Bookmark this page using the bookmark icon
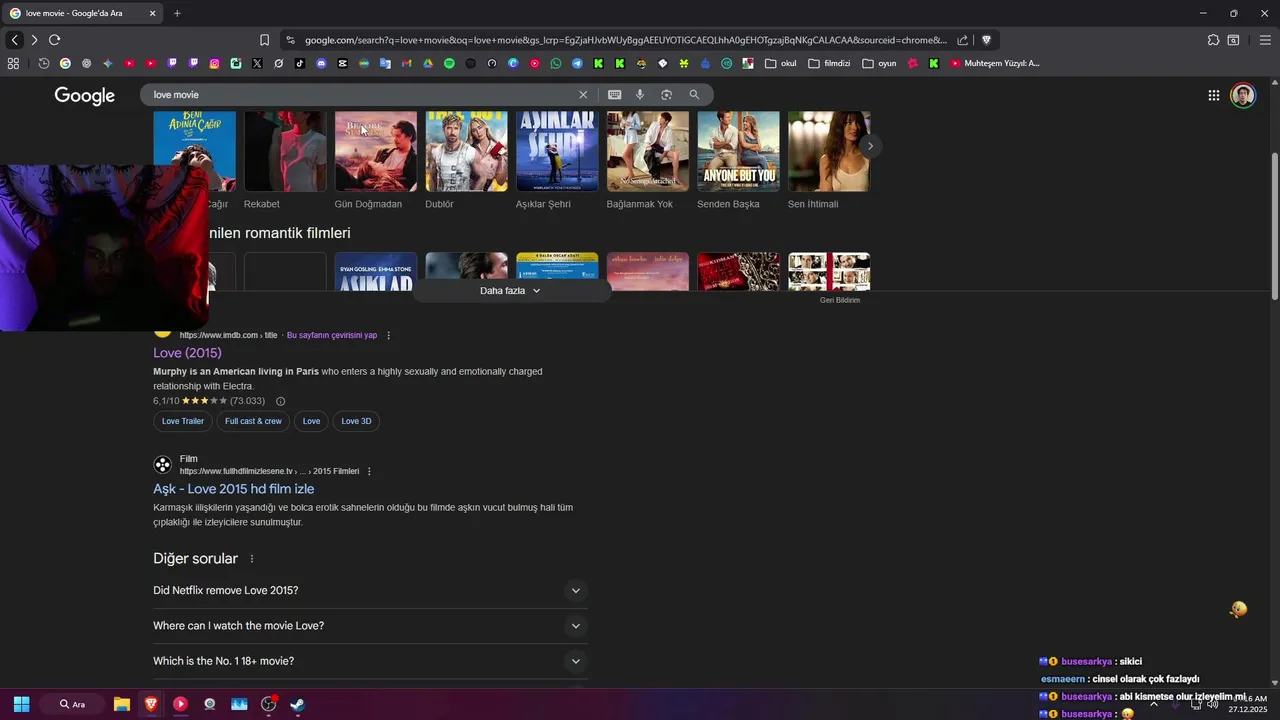The image size is (1280, 720). (264, 40)
